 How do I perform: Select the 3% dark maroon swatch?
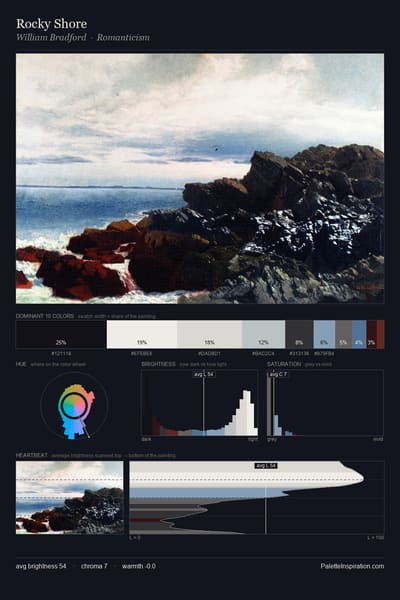[x=371, y=334]
